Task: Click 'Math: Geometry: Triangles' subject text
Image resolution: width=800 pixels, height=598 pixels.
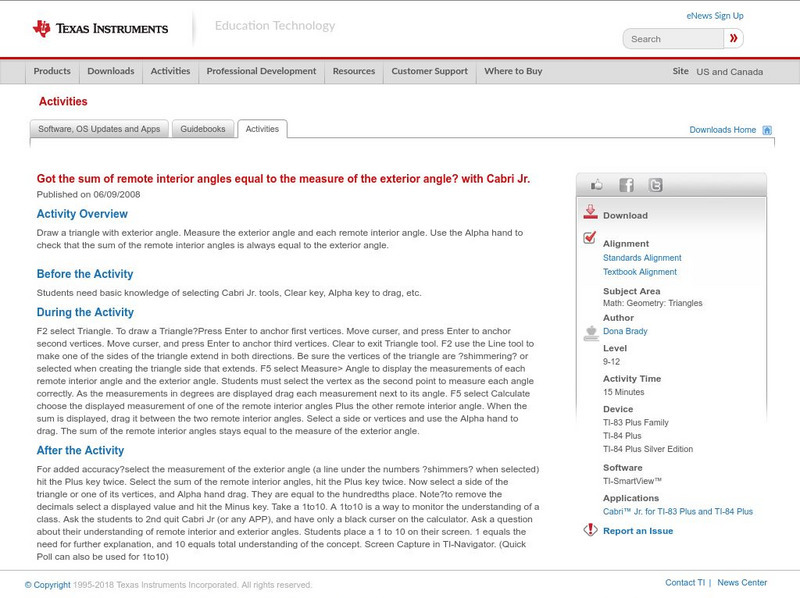Action: click(x=653, y=303)
